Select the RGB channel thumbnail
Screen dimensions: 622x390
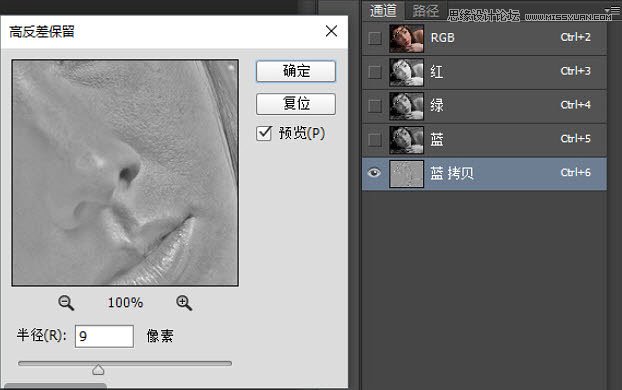pos(406,38)
